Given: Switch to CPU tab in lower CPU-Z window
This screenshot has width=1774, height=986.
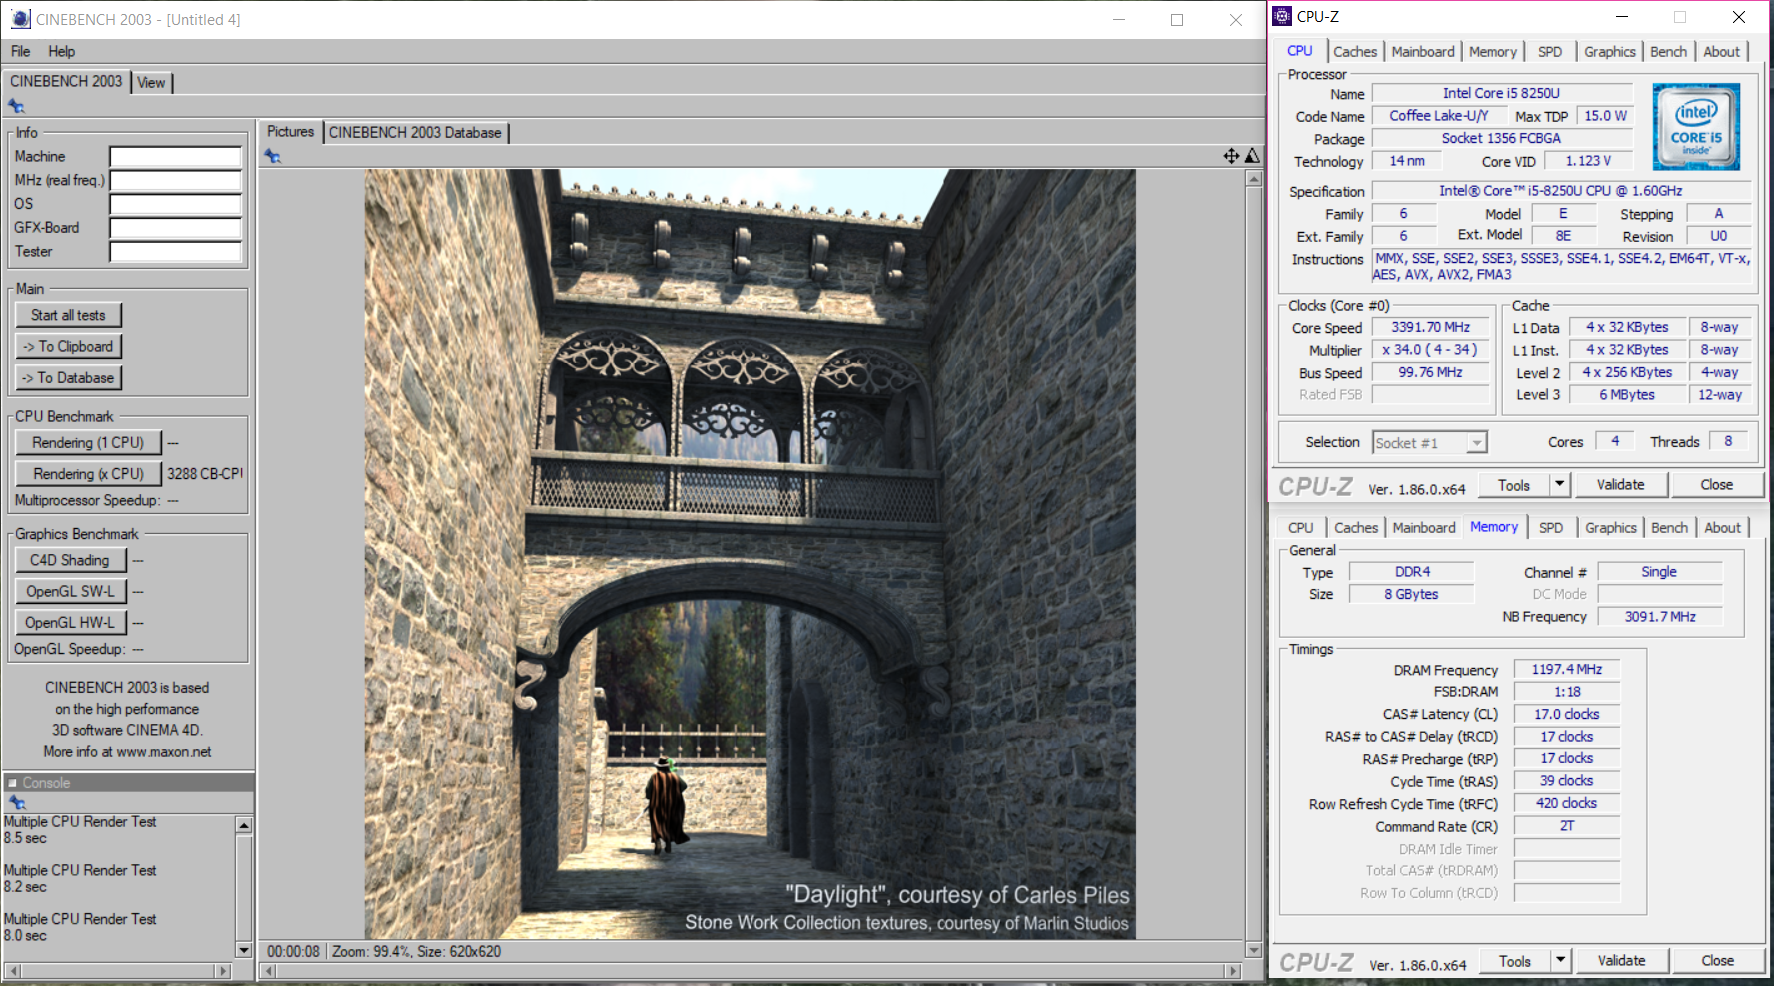Looking at the screenshot, I should [1301, 528].
